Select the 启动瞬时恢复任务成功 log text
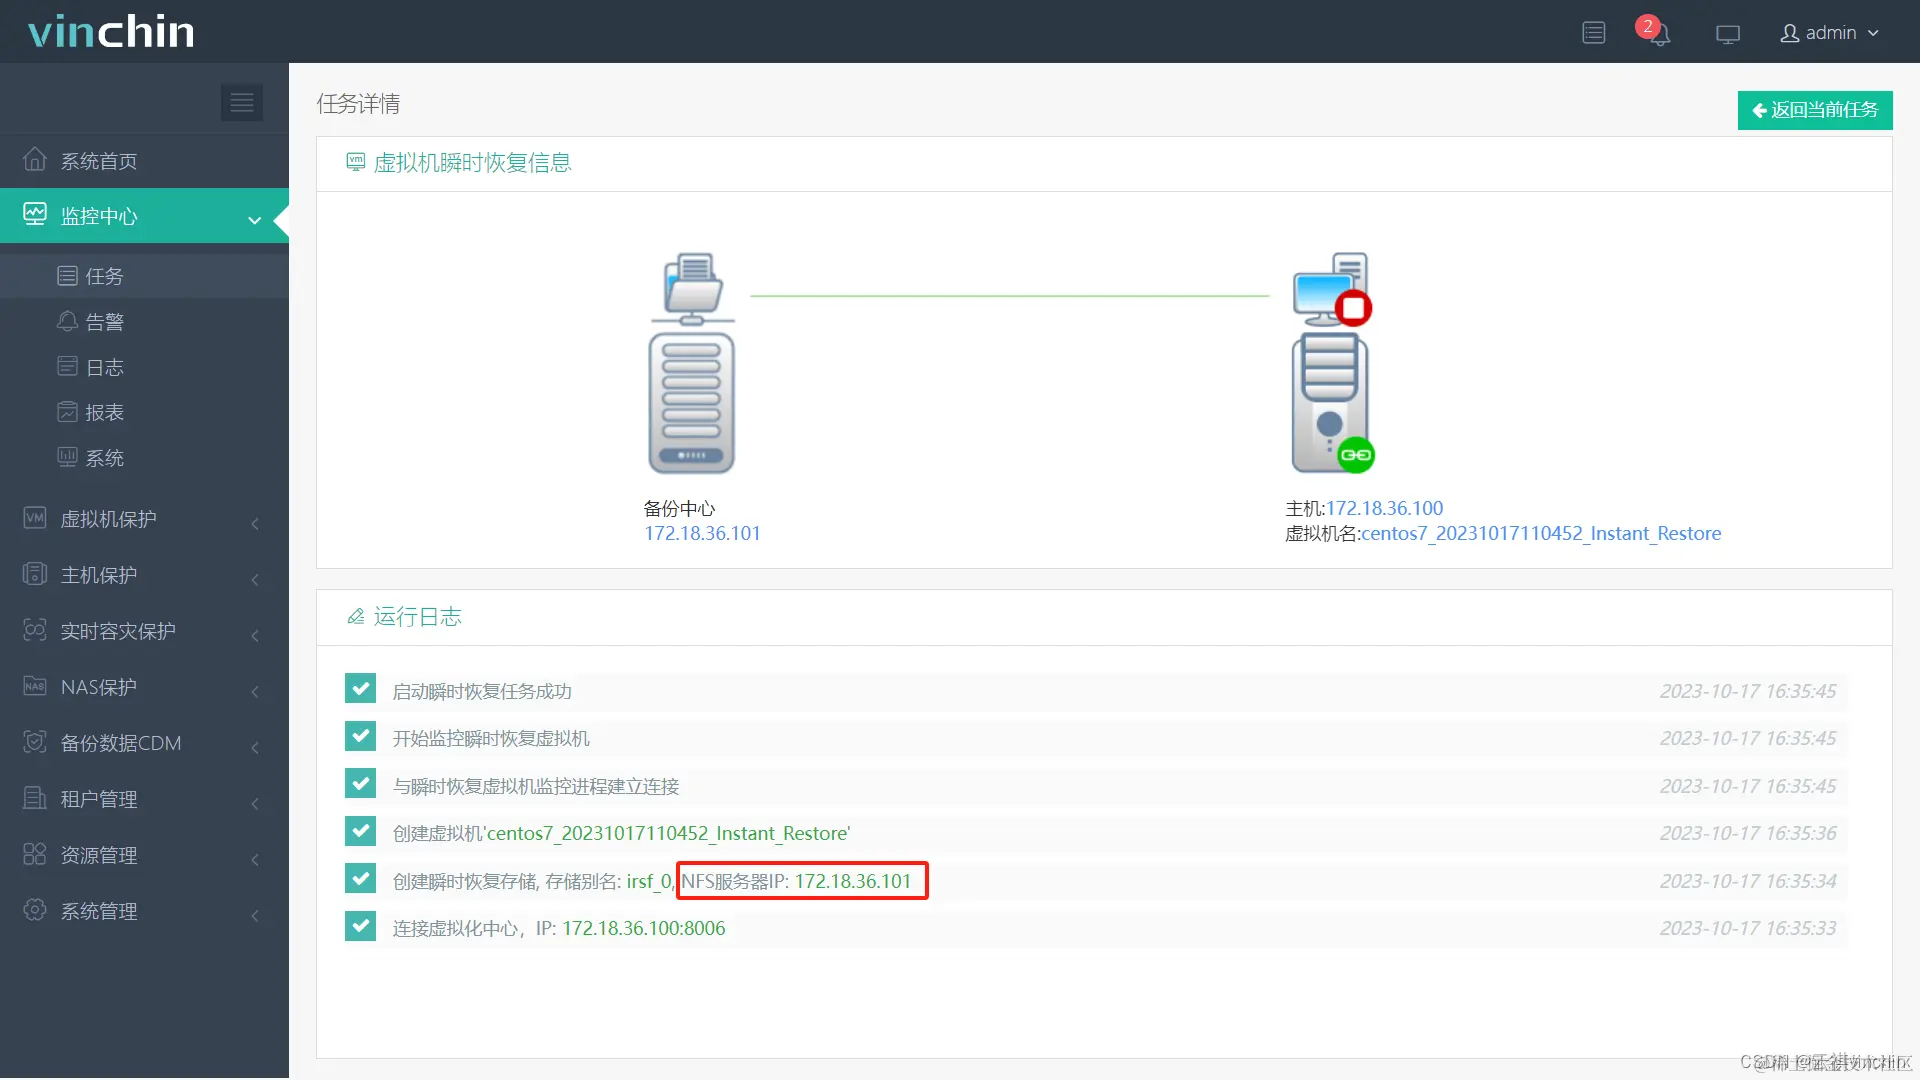The height and width of the screenshot is (1080, 1920). (x=482, y=691)
